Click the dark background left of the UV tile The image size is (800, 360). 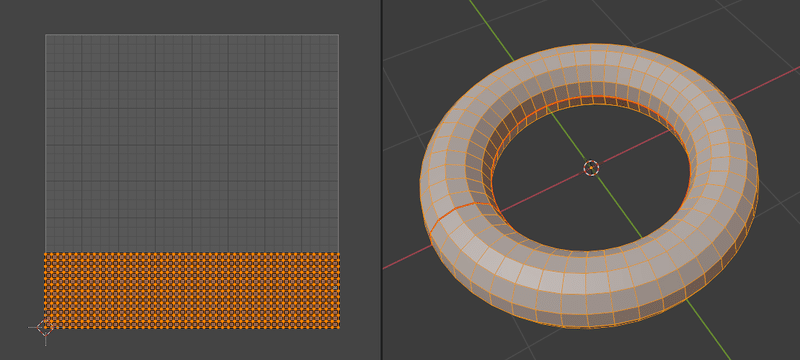(x=21, y=153)
